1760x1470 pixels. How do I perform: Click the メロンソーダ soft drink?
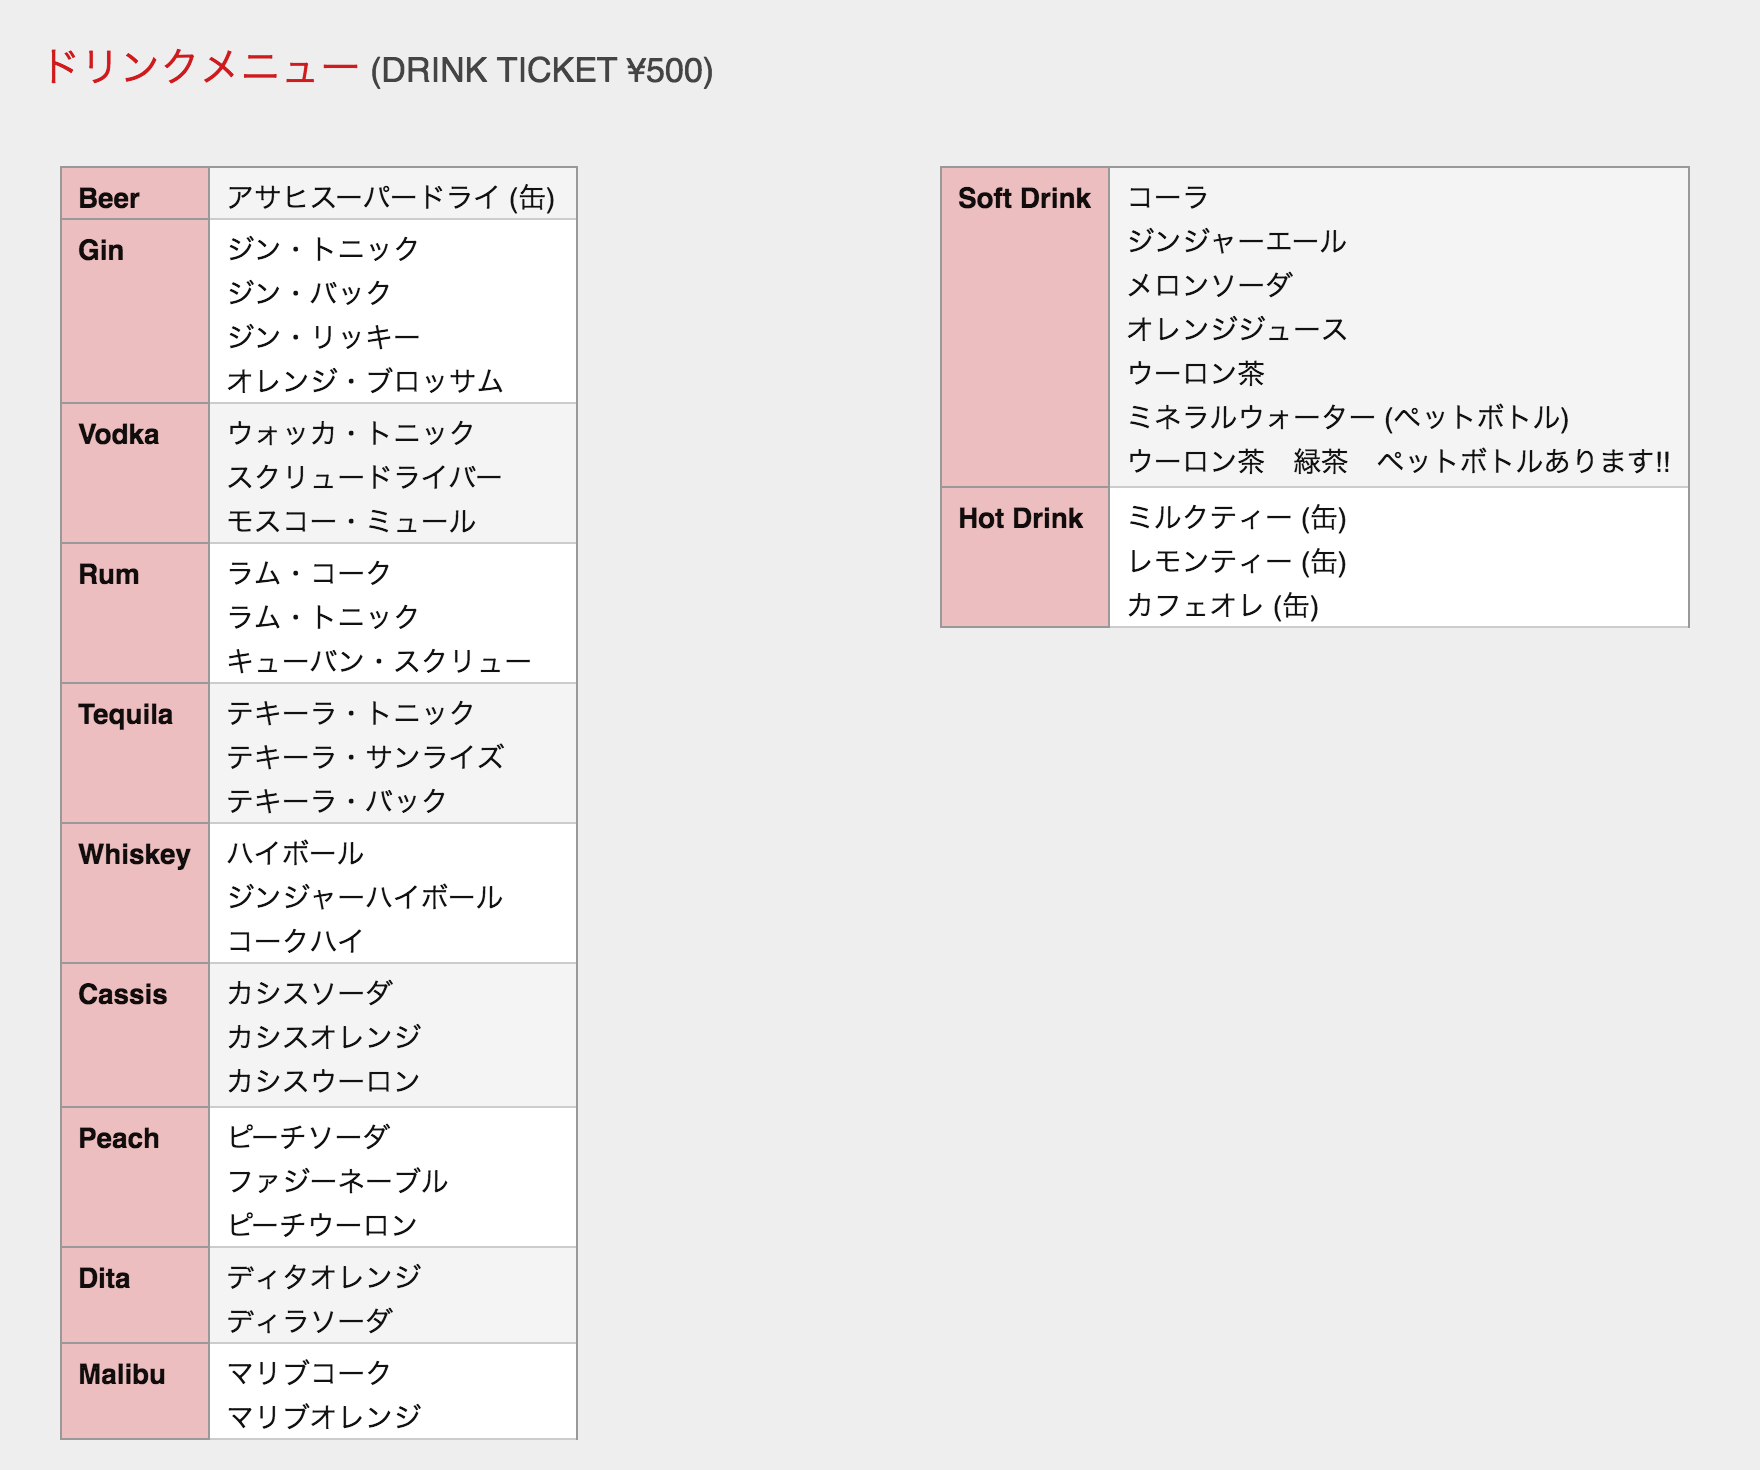point(1210,285)
